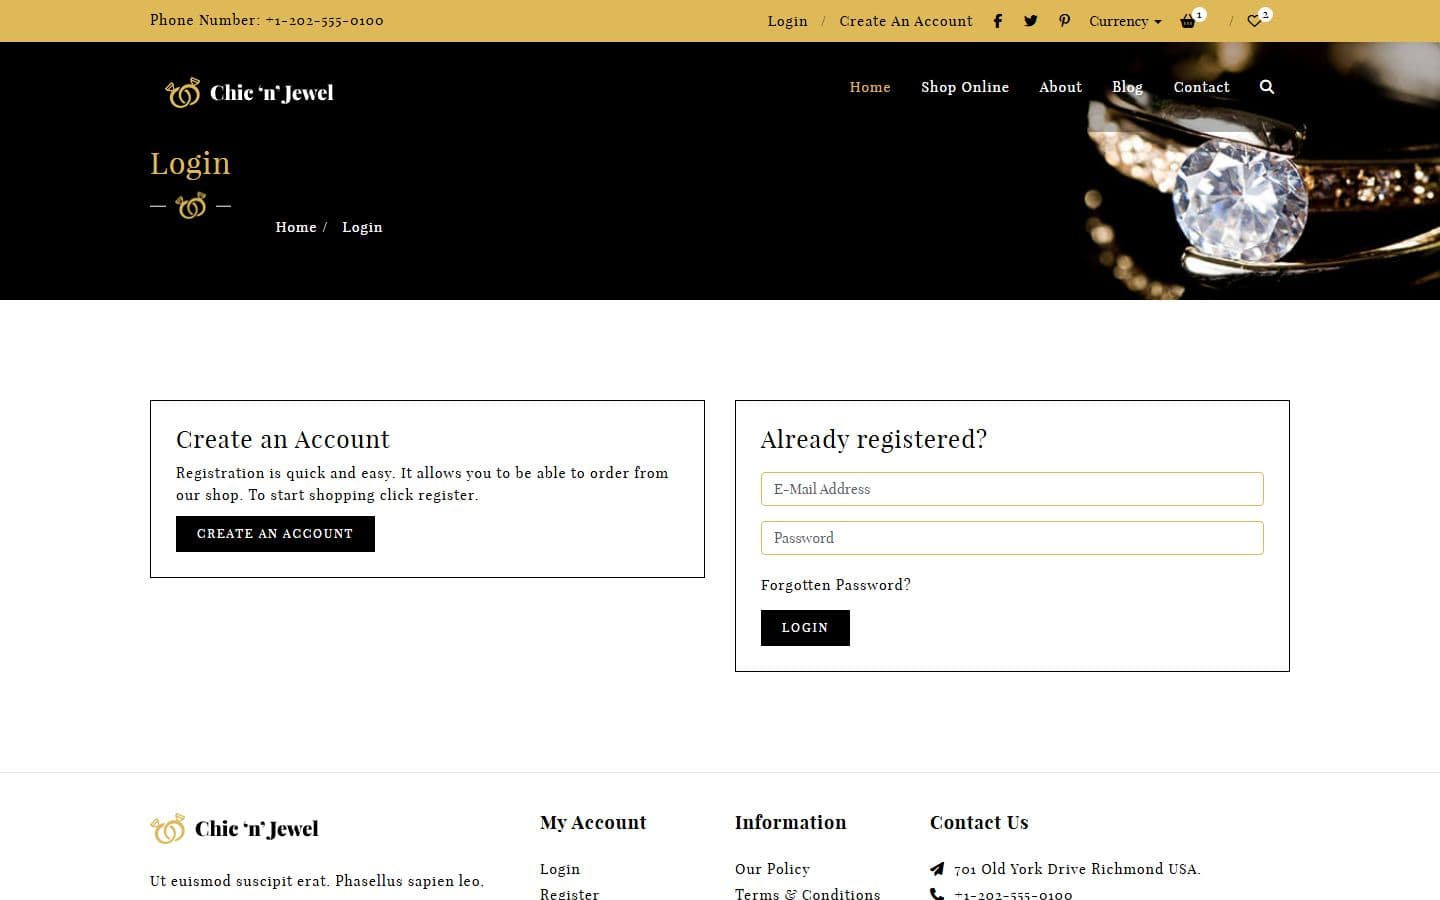Click the black CREATE AN ACCOUNT button
This screenshot has width=1440, height=900.
275,534
